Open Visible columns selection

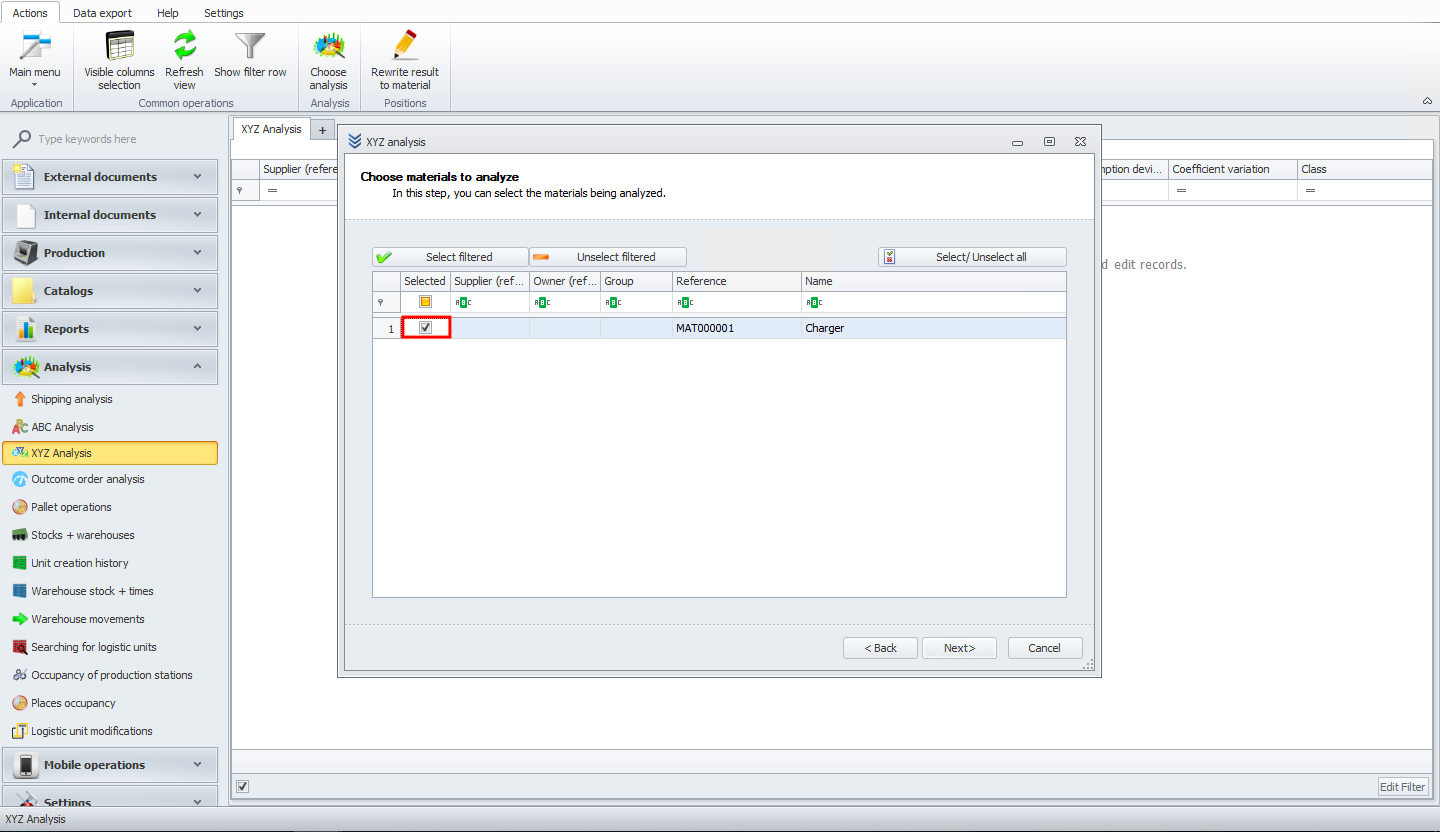coord(119,60)
